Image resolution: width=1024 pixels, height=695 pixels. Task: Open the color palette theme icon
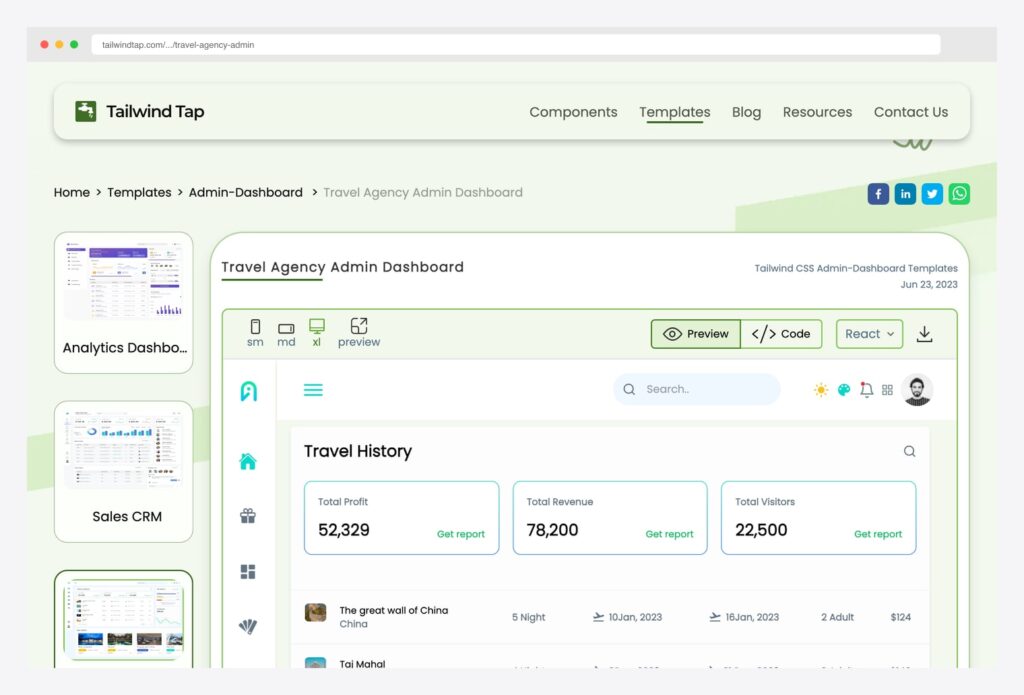pyautogui.click(x=844, y=390)
